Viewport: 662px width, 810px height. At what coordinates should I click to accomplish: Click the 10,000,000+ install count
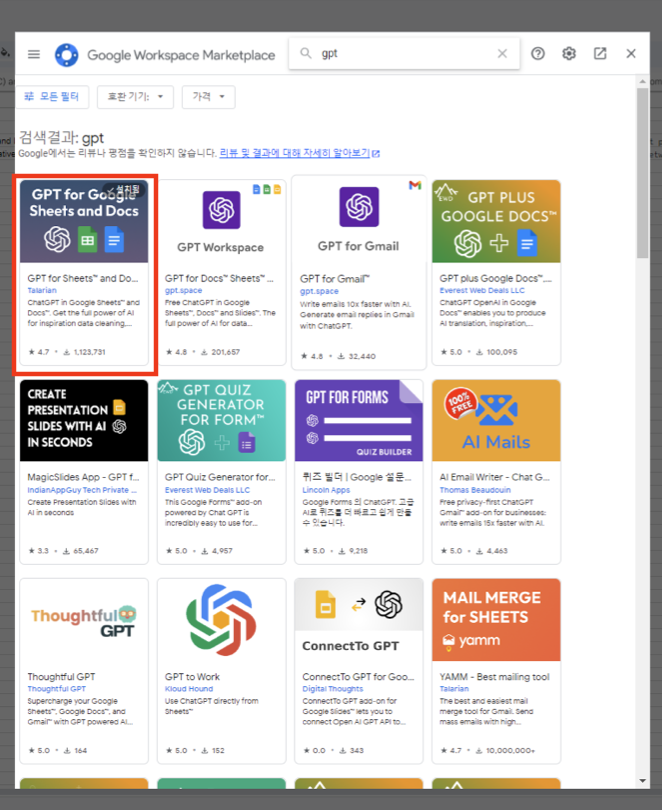(510, 750)
